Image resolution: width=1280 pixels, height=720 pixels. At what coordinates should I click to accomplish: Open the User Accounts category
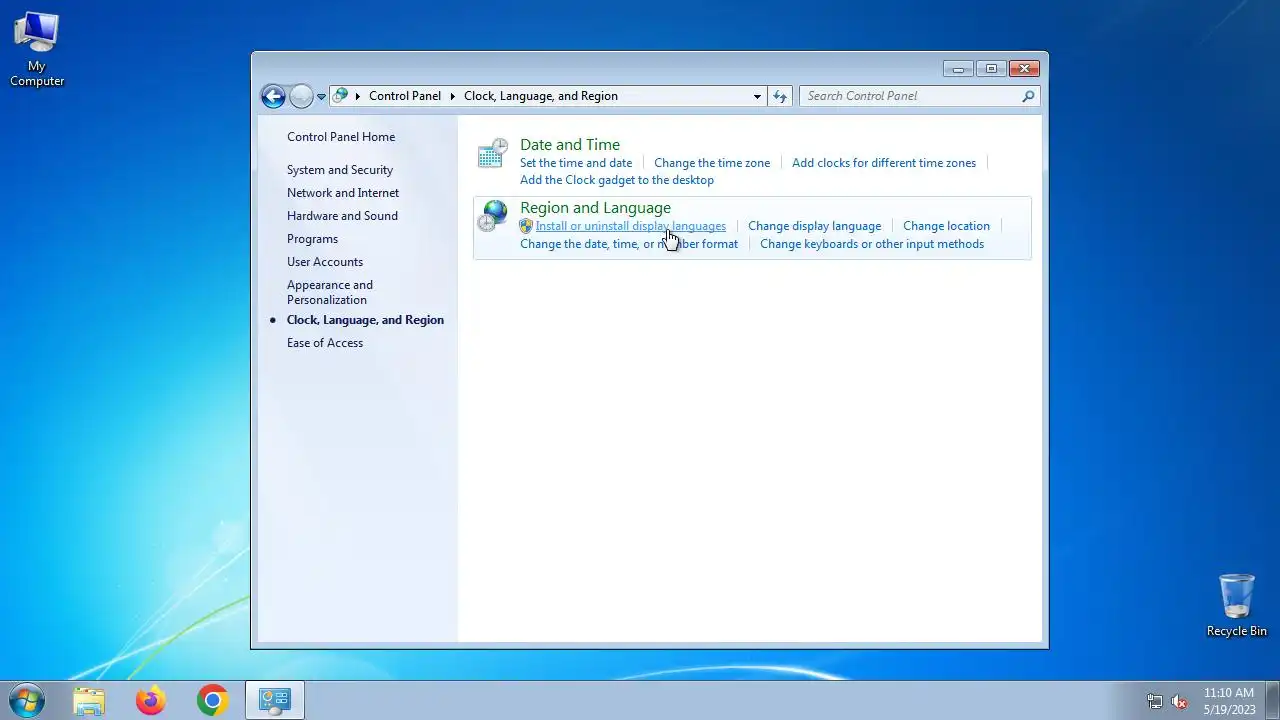[x=325, y=262]
